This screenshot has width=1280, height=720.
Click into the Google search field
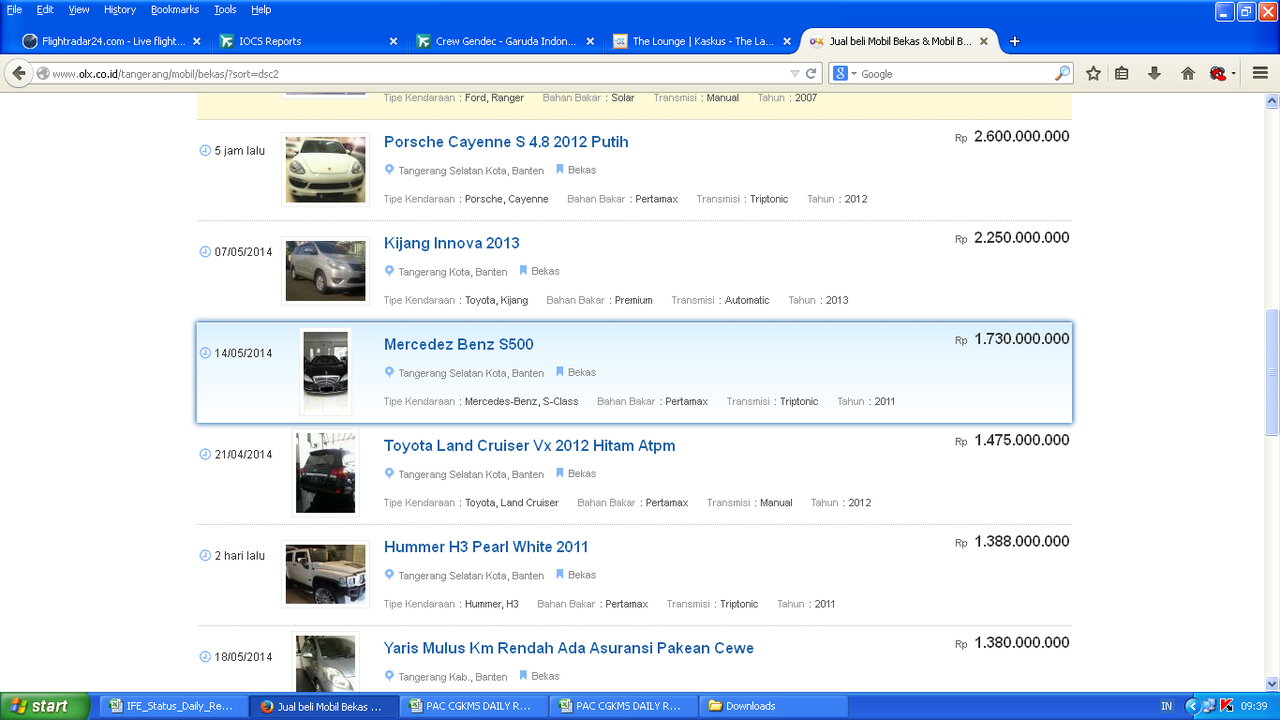click(955, 73)
